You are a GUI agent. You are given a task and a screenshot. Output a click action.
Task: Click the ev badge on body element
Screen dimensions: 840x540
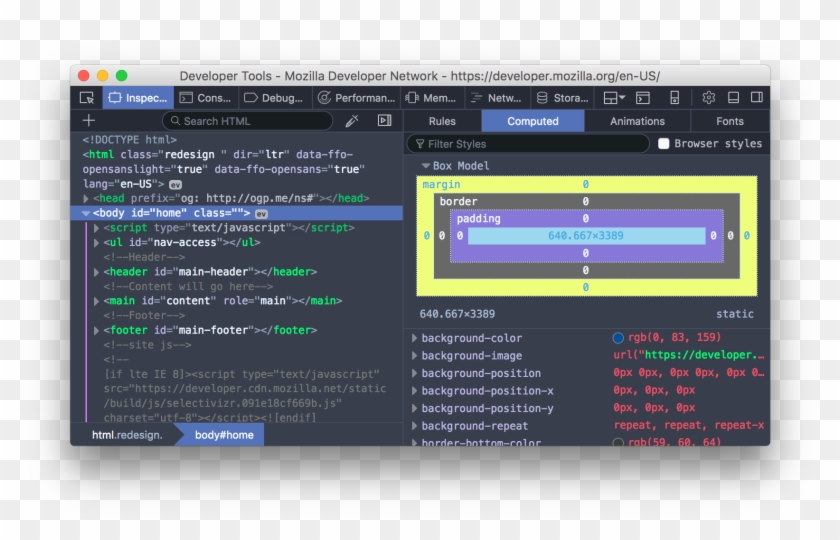pos(261,213)
